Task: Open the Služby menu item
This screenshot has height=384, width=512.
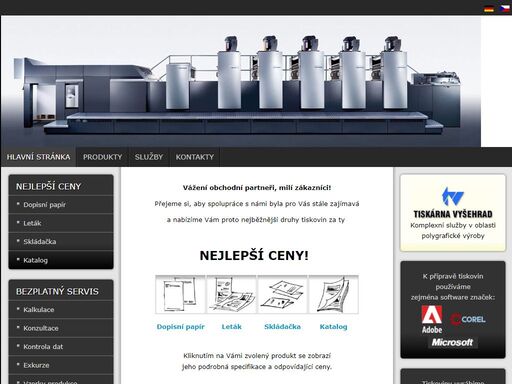Action: (149, 157)
